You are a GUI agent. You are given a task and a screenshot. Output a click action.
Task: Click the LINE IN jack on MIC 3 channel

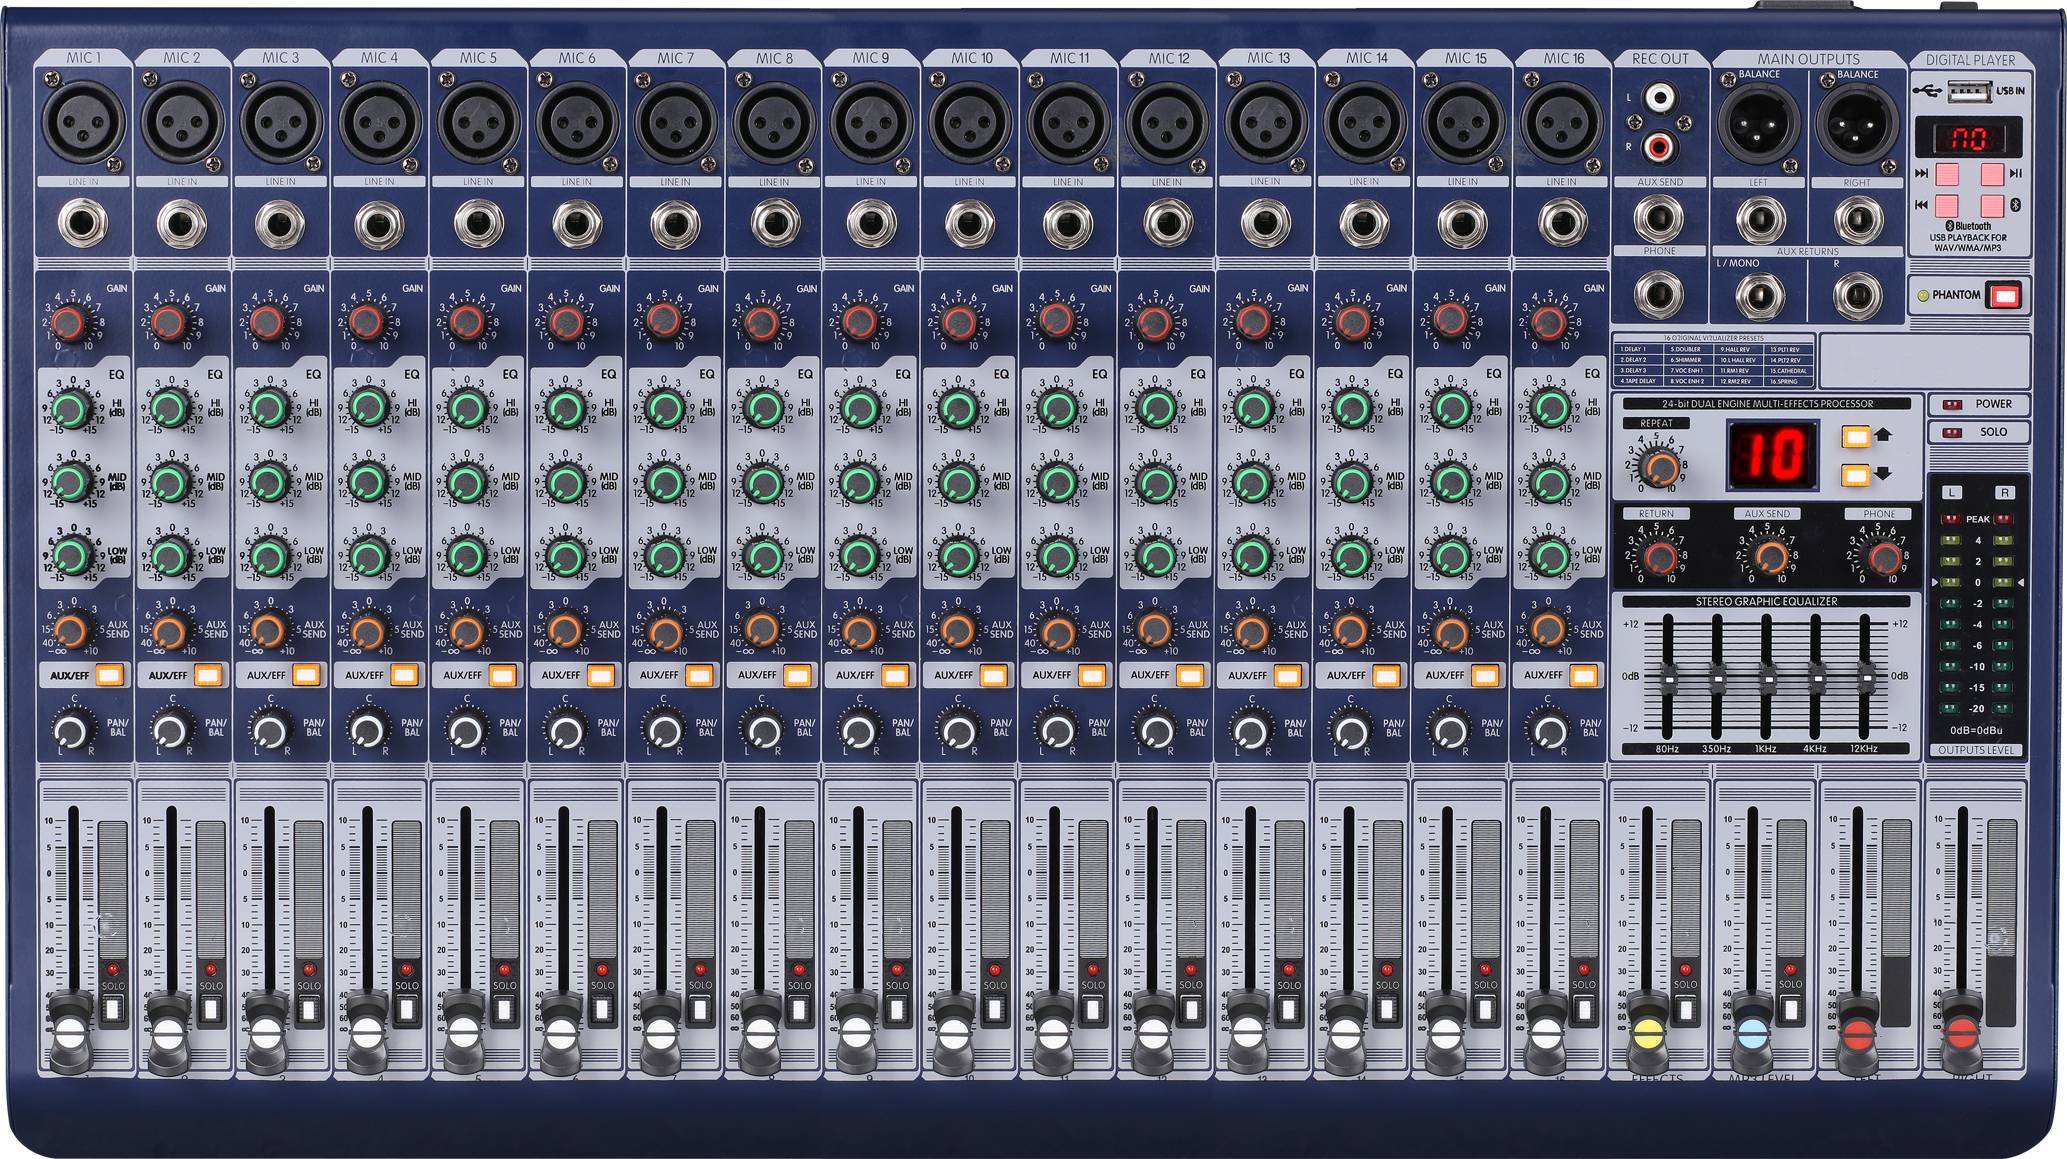click(280, 224)
